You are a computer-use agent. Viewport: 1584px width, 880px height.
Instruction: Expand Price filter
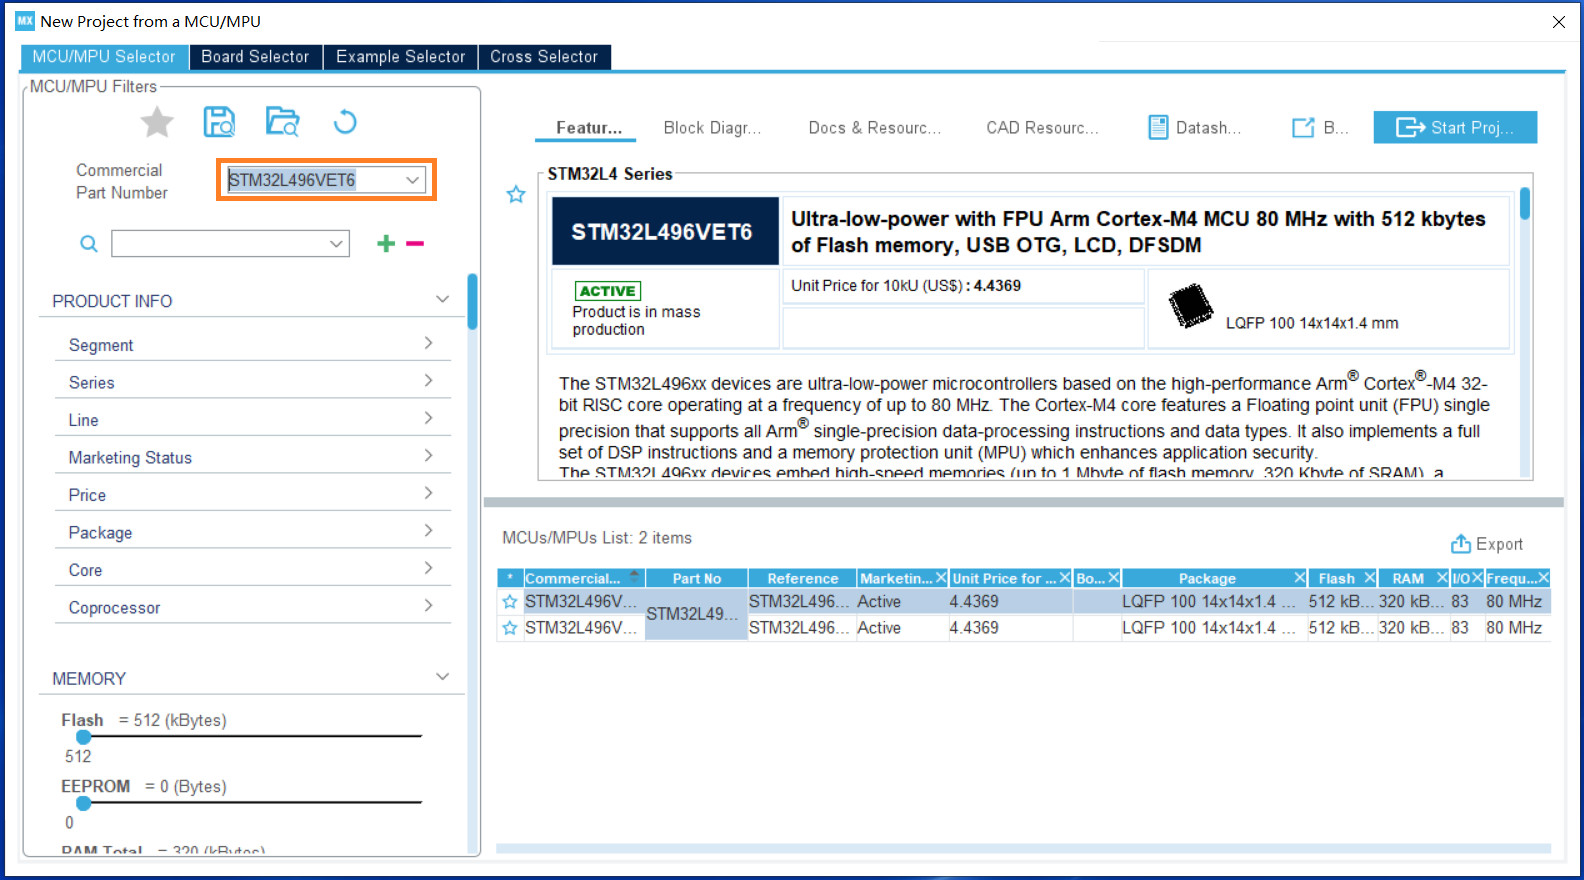pyautogui.click(x=428, y=493)
